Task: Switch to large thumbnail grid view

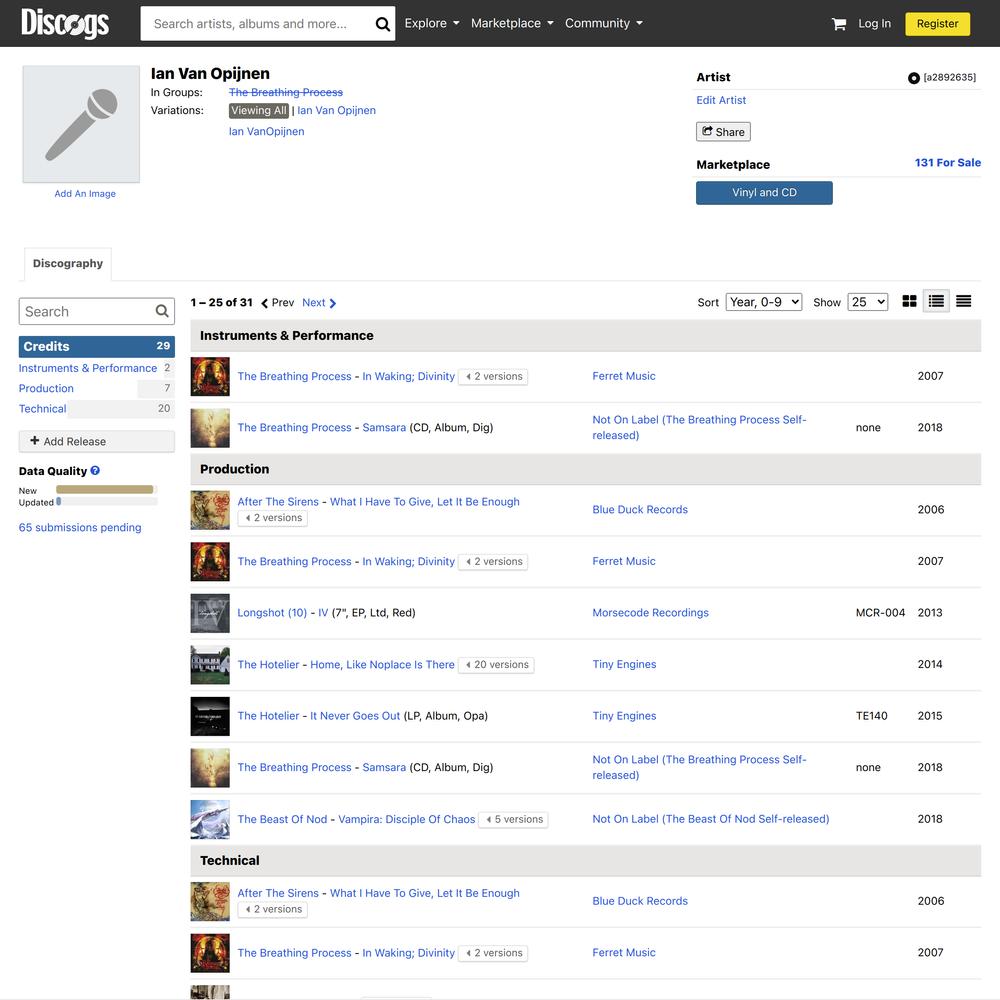Action: point(909,301)
